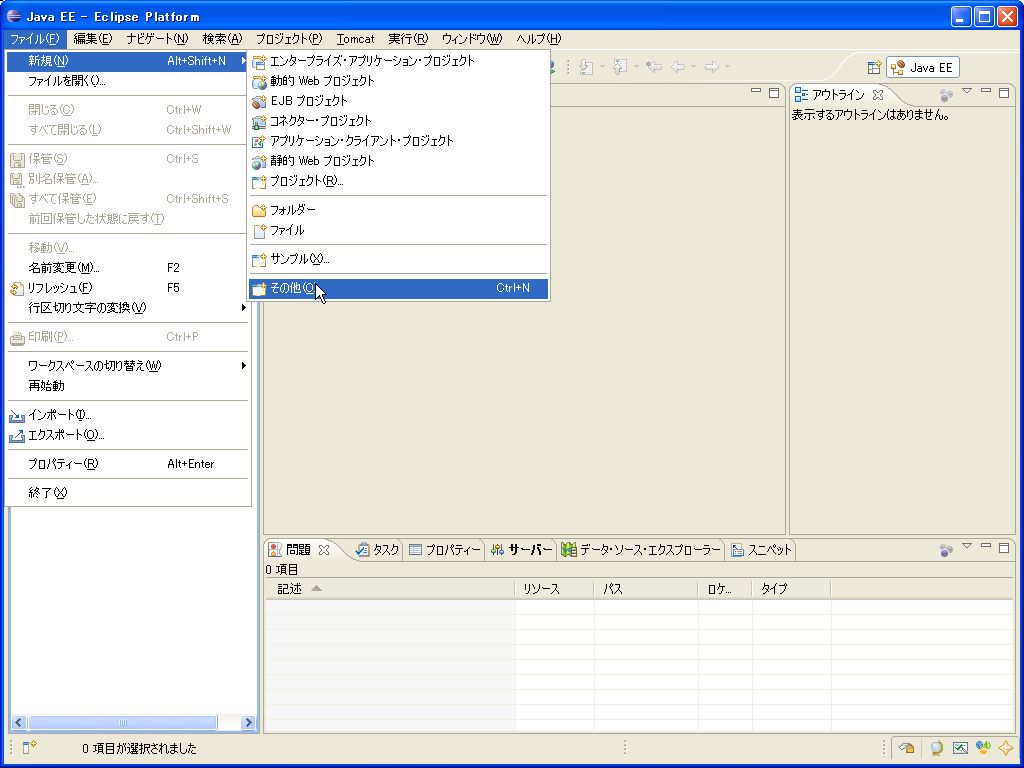The image size is (1024, 768).
Task: Click 名前変更(M)... menu entry
Action: (128, 268)
